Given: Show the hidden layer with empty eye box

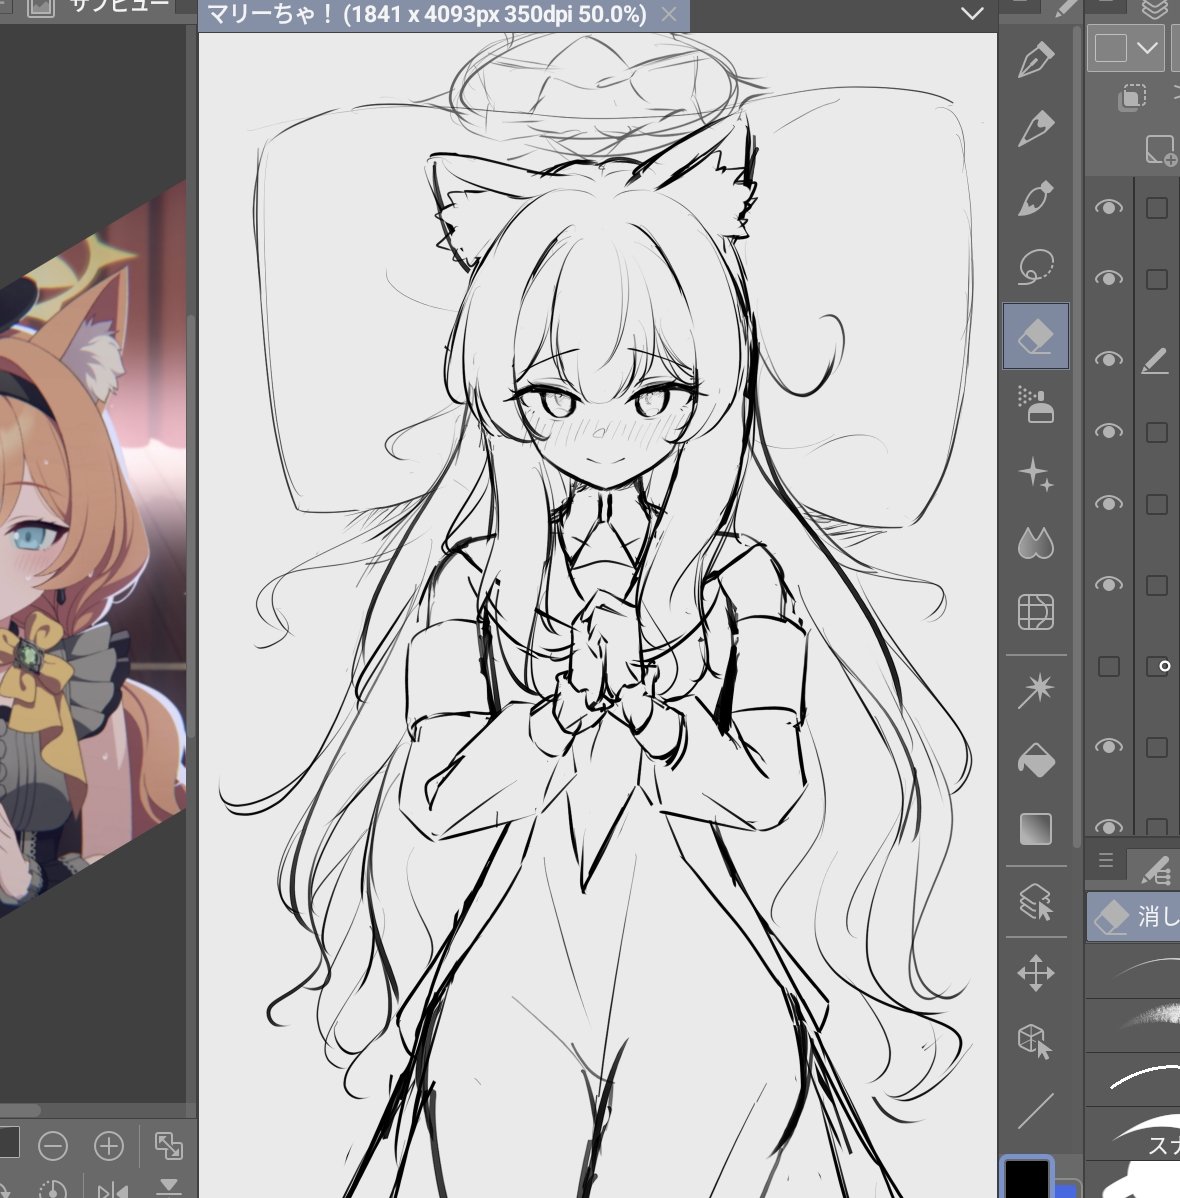Looking at the screenshot, I should click(x=1109, y=666).
